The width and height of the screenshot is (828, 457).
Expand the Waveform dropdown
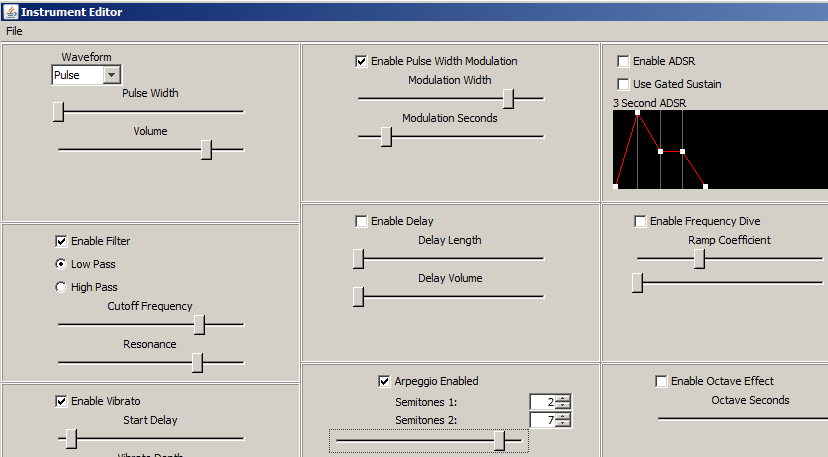[111, 75]
